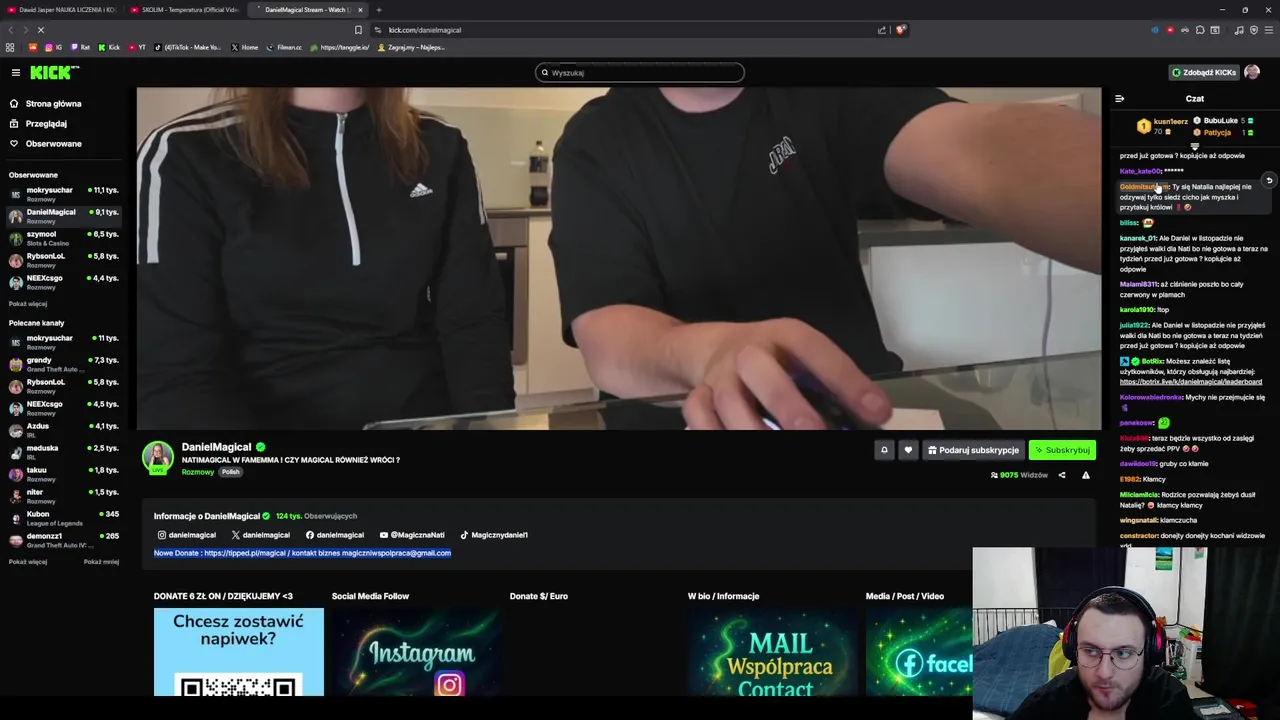
Task: Open mokrysuchar in Obserwowane list
Action: tap(64, 194)
